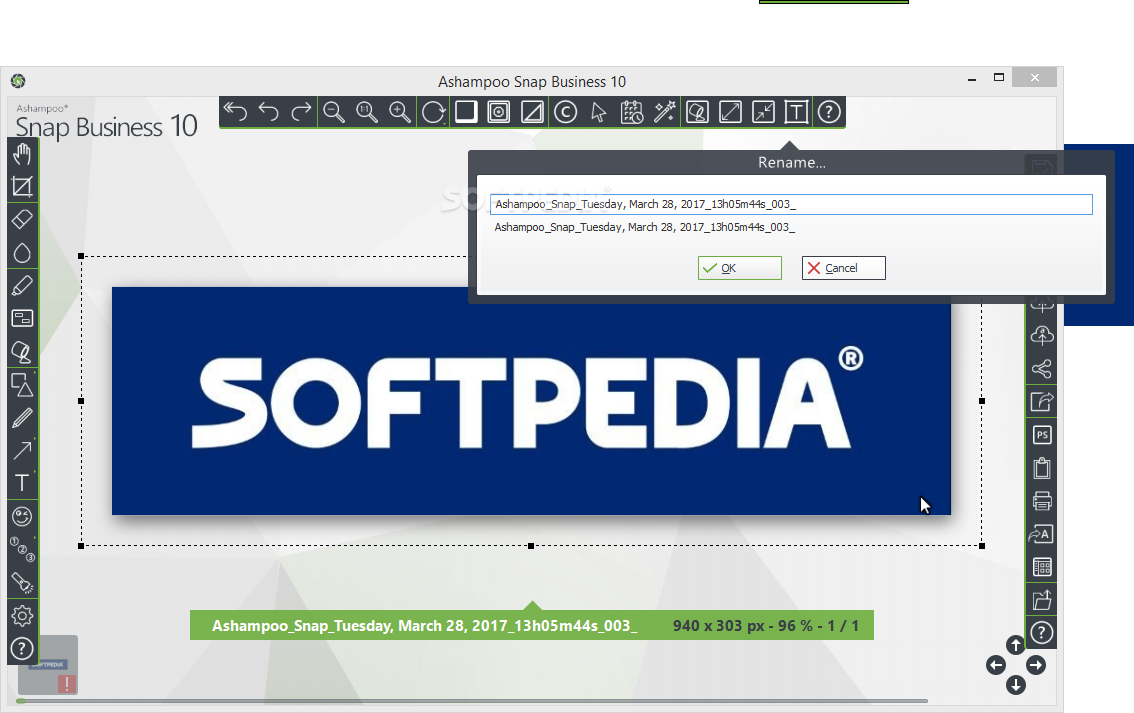The width and height of the screenshot is (1134, 713).
Task: Add the copyright watermark icon
Action: (566, 112)
